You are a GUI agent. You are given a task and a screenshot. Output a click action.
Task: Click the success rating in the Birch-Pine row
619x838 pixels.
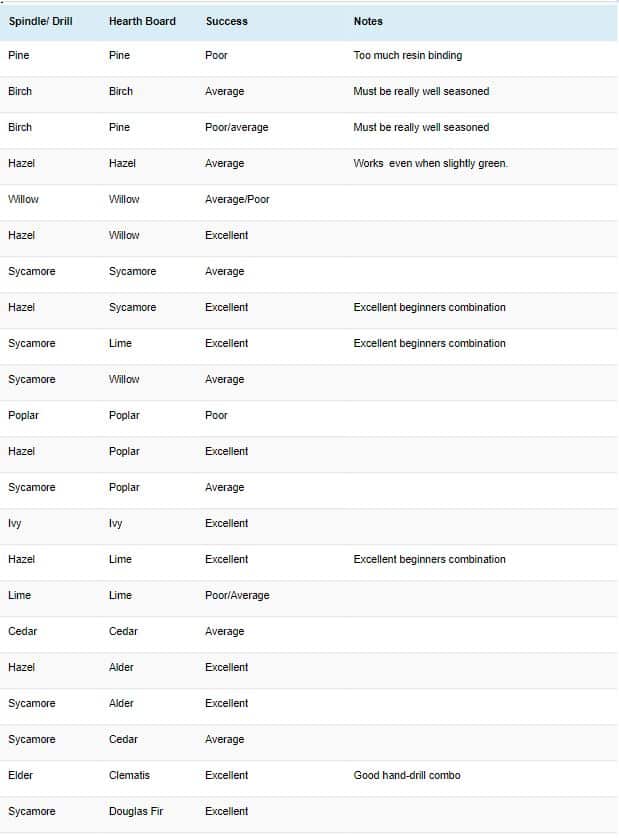tap(236, 127)
